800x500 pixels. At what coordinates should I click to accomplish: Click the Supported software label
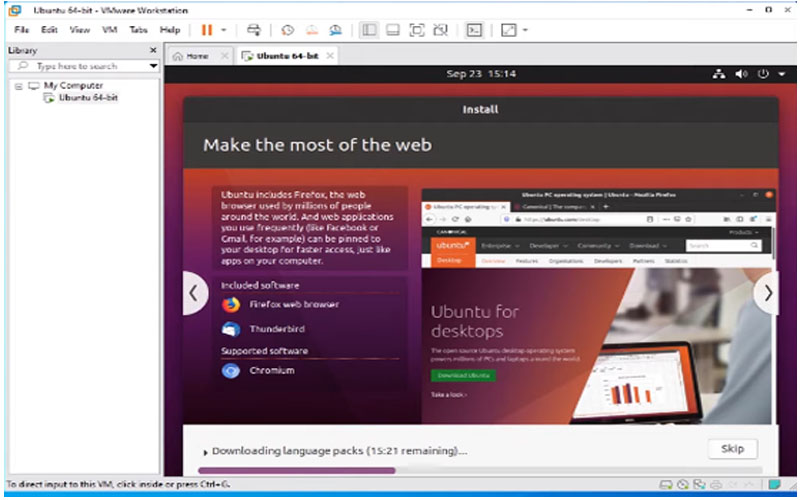coord(264,351)
